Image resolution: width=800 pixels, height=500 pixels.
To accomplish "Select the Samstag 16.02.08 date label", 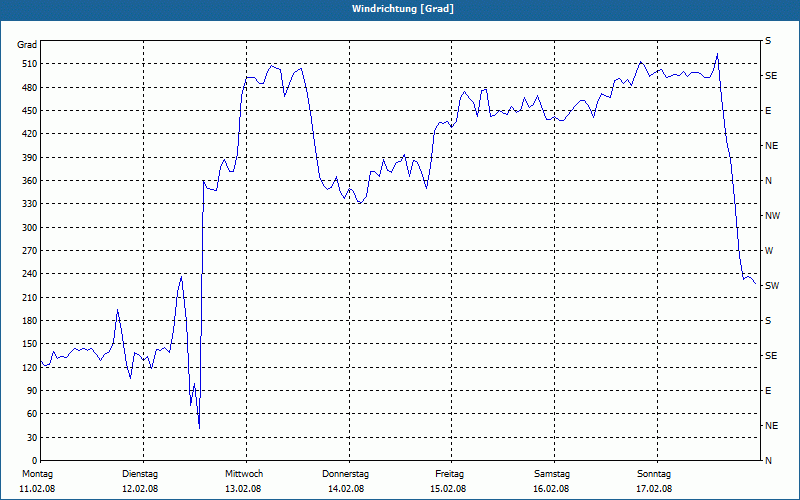I will click(552, 481).
